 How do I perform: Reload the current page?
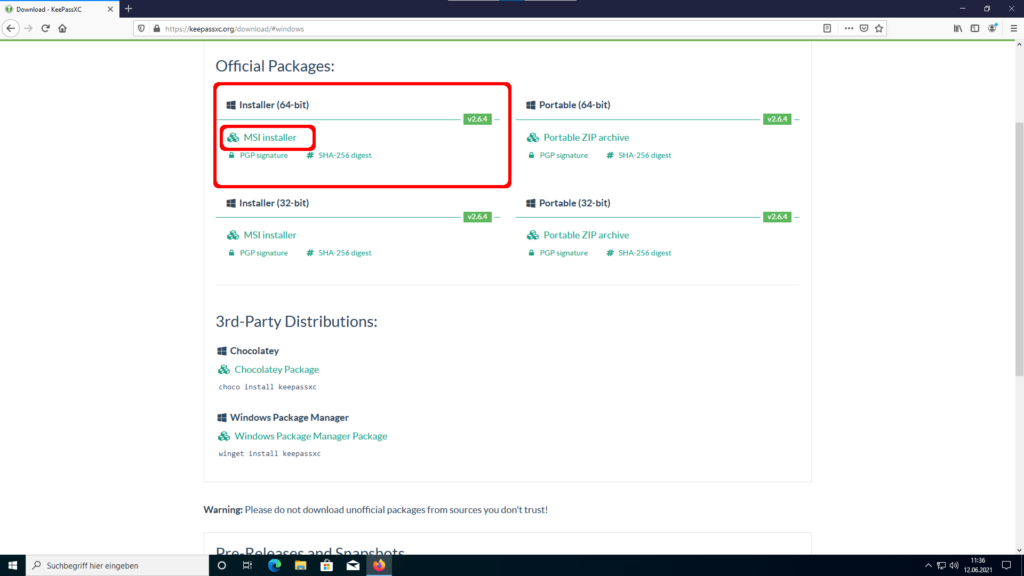[x=46, y=29]
